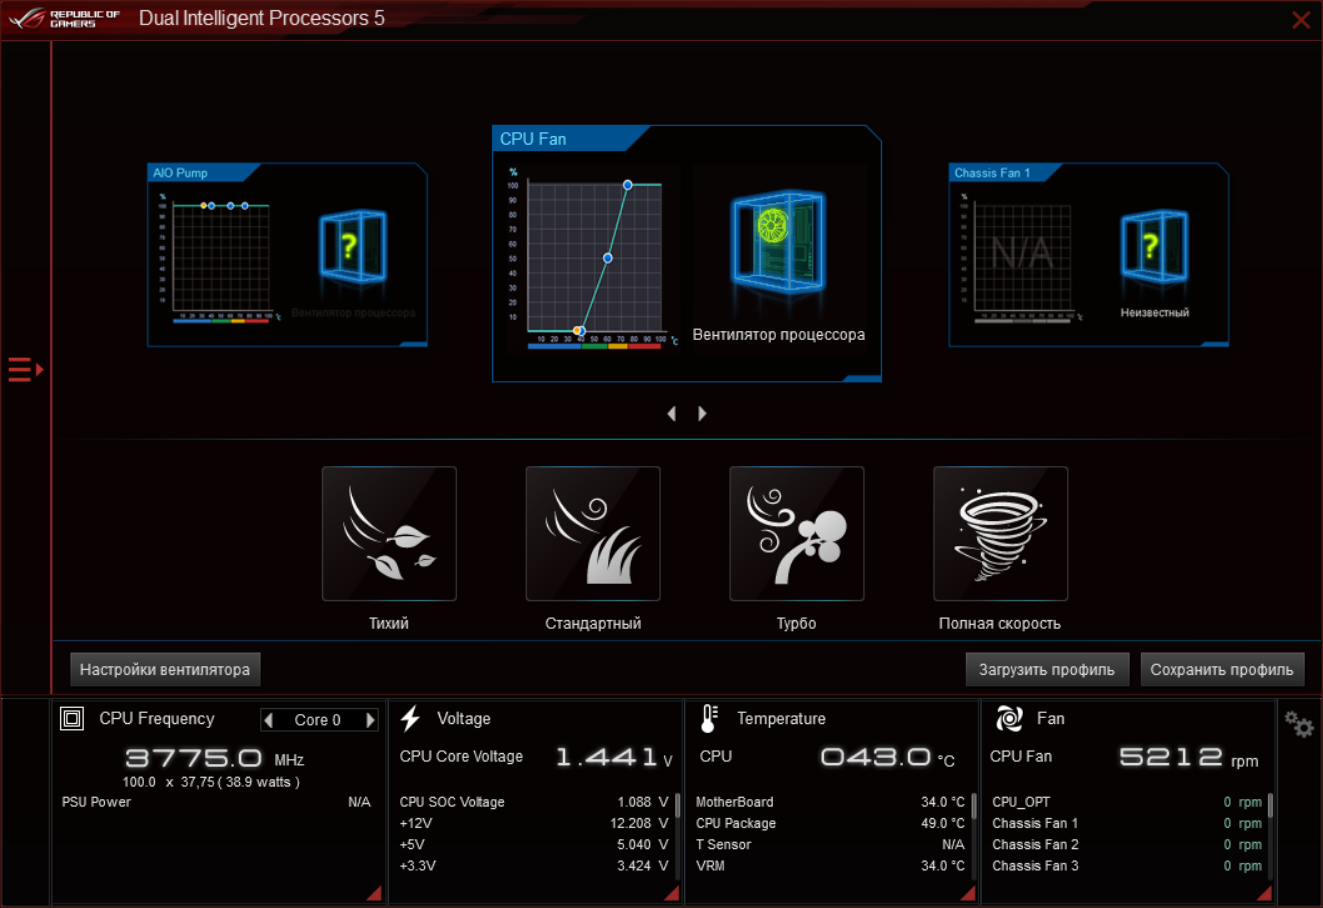Click the 3775.0 MHz frequency readout

[214, 759]
